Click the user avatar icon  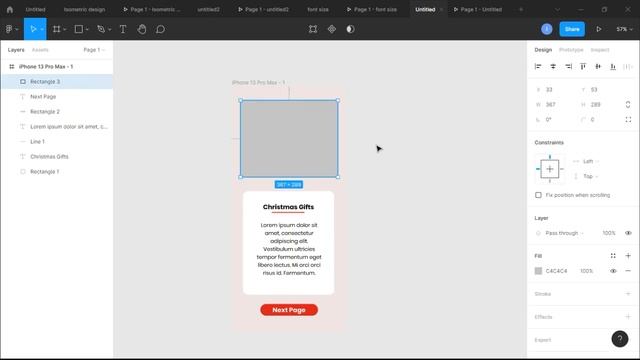coord(547,29)
